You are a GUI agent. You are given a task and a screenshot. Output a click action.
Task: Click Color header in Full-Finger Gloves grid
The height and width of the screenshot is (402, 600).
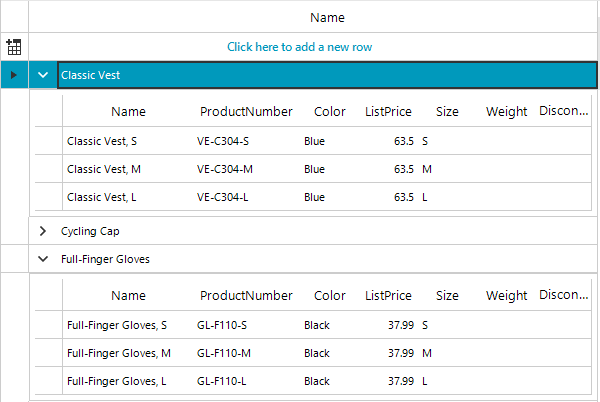tap(330, 296)
